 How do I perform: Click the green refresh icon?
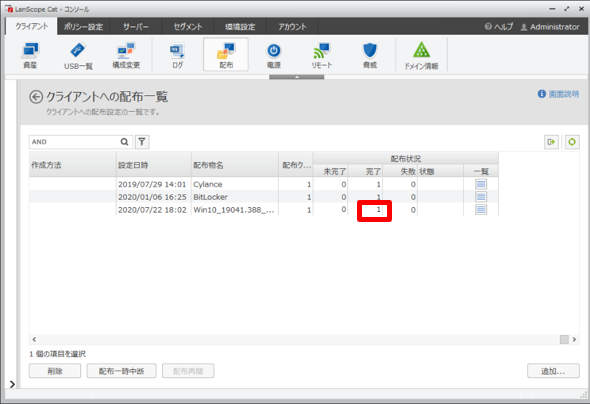[x=572, y=142]
